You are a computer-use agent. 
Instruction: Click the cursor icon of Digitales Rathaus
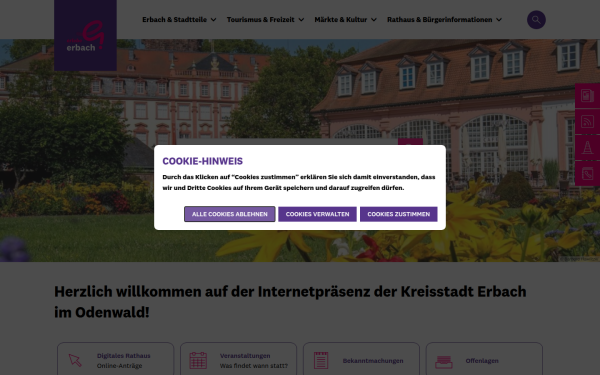75,360
